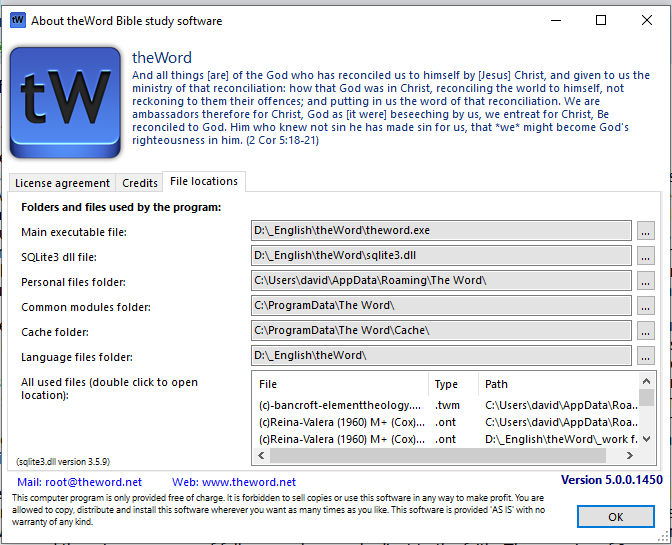Click the Language files folder path field

[x=441, y=356]
